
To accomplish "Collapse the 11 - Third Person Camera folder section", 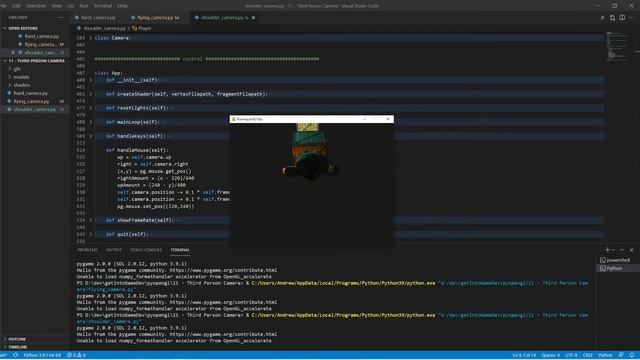I will tap(36, 61).
